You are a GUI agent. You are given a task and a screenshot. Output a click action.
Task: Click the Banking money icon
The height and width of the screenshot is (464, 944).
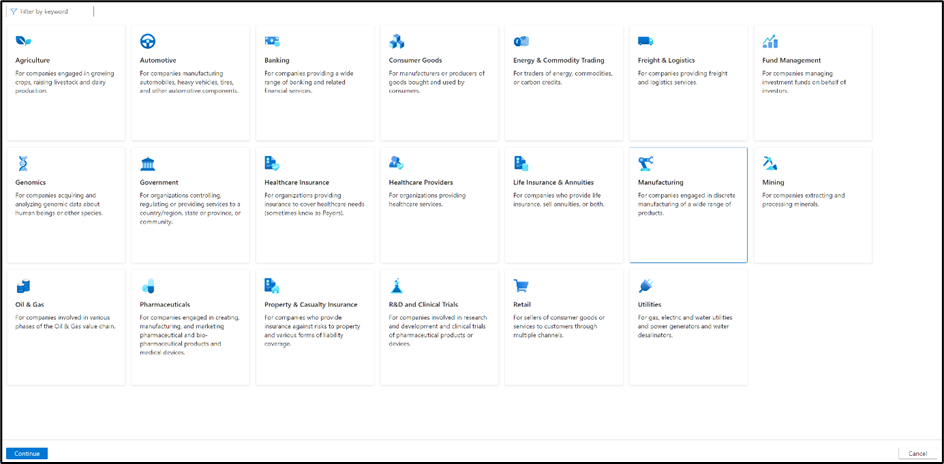pyautogui.click(x=272, y=41)
